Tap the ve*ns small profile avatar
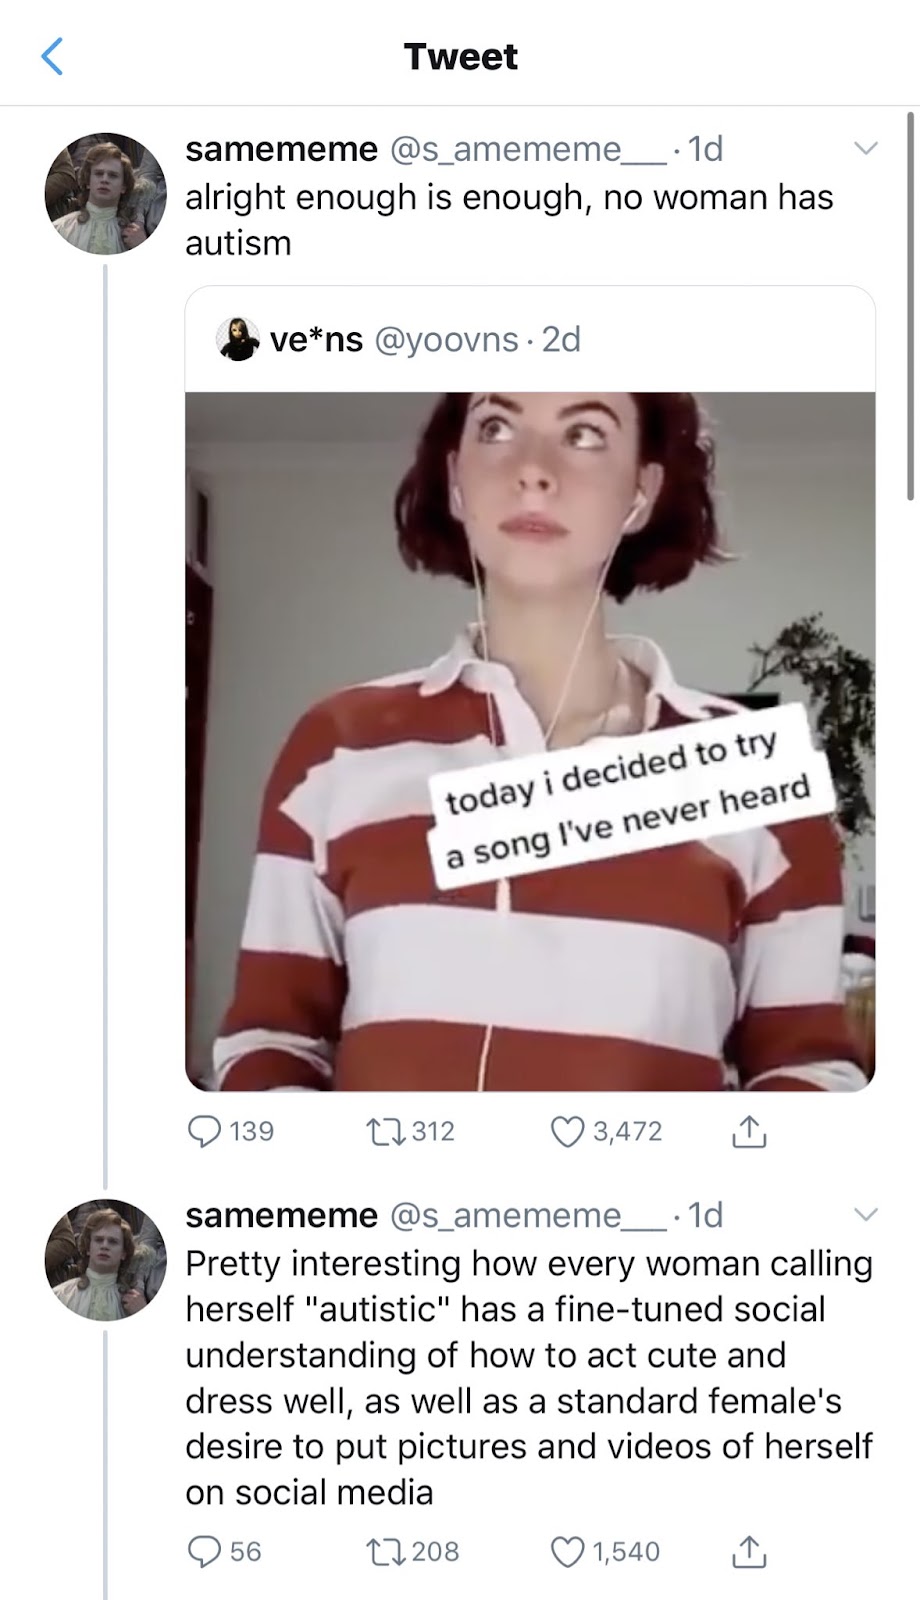920x1600 pixels. point(238,340)
